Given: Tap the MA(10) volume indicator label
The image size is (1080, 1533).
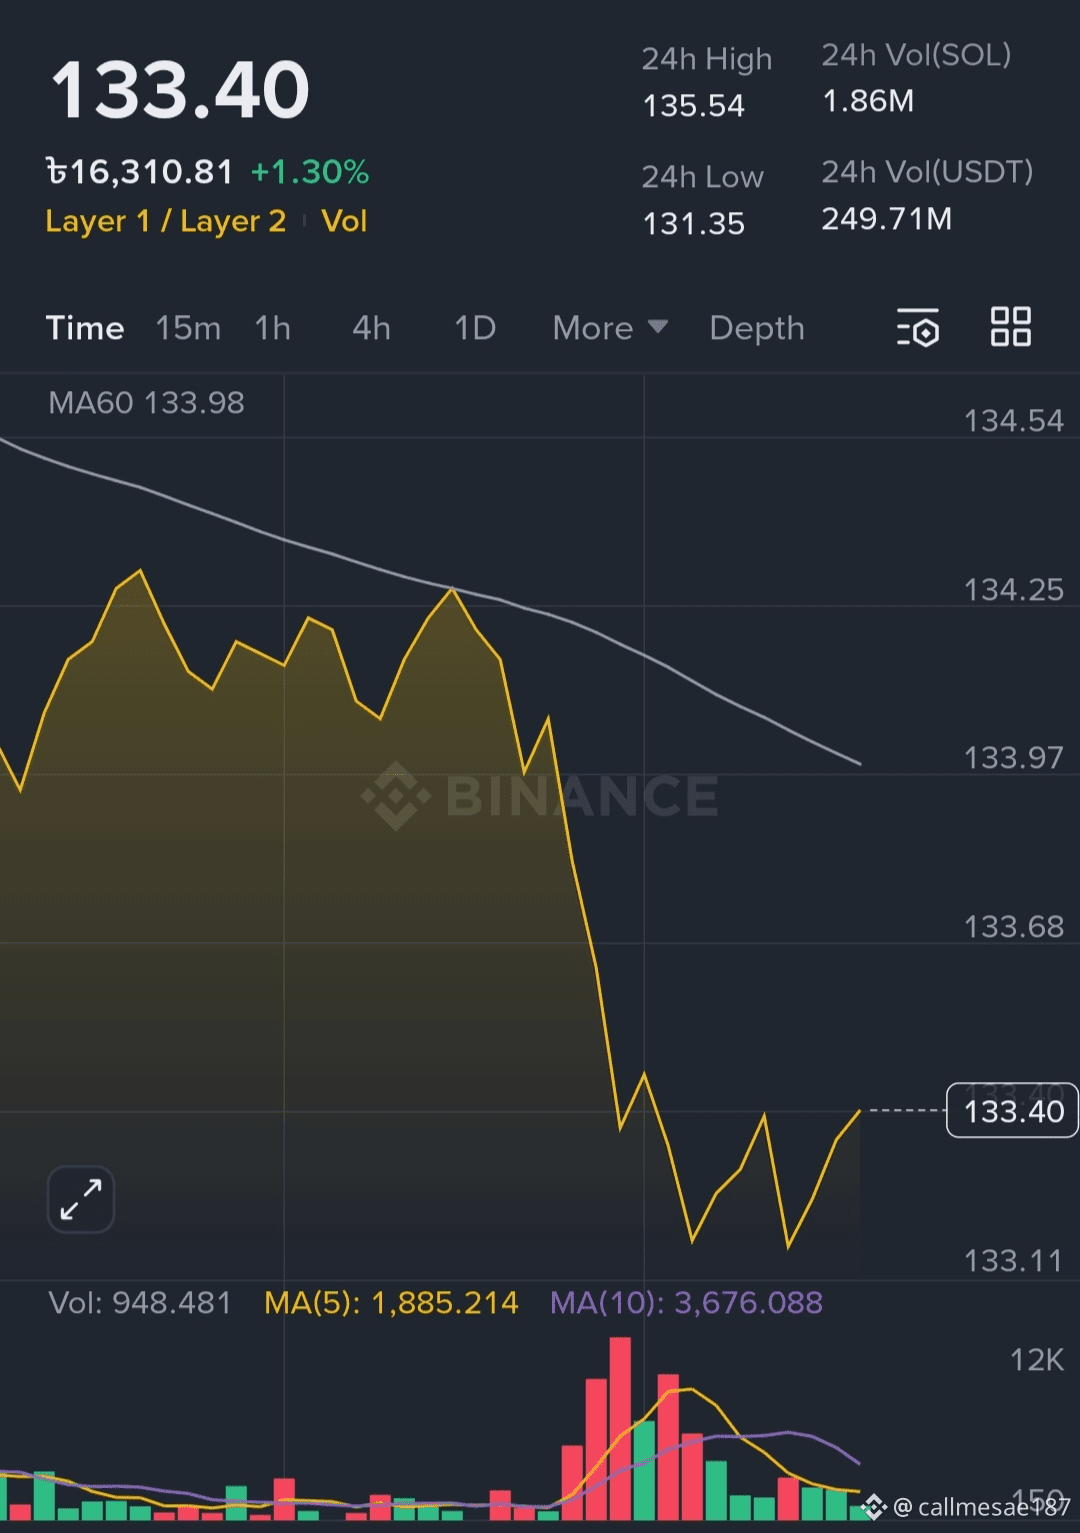Looking at the screenshot, I should point(686,1303).
